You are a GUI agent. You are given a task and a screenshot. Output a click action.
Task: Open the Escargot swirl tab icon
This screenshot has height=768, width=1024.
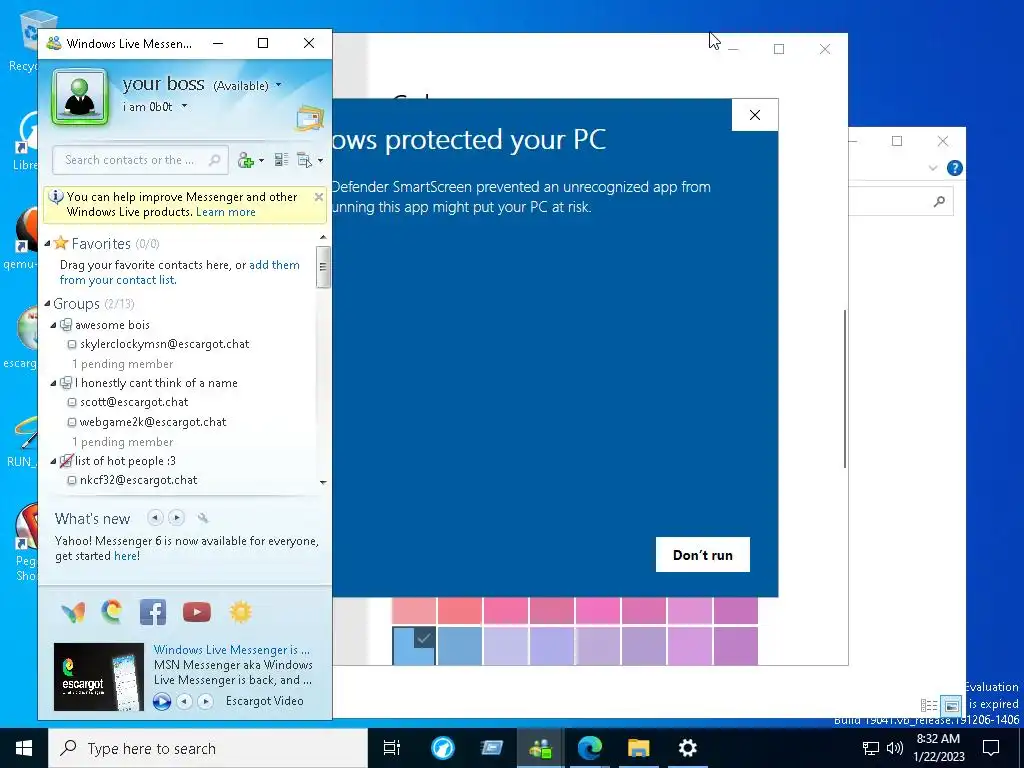tap(112, 612)
